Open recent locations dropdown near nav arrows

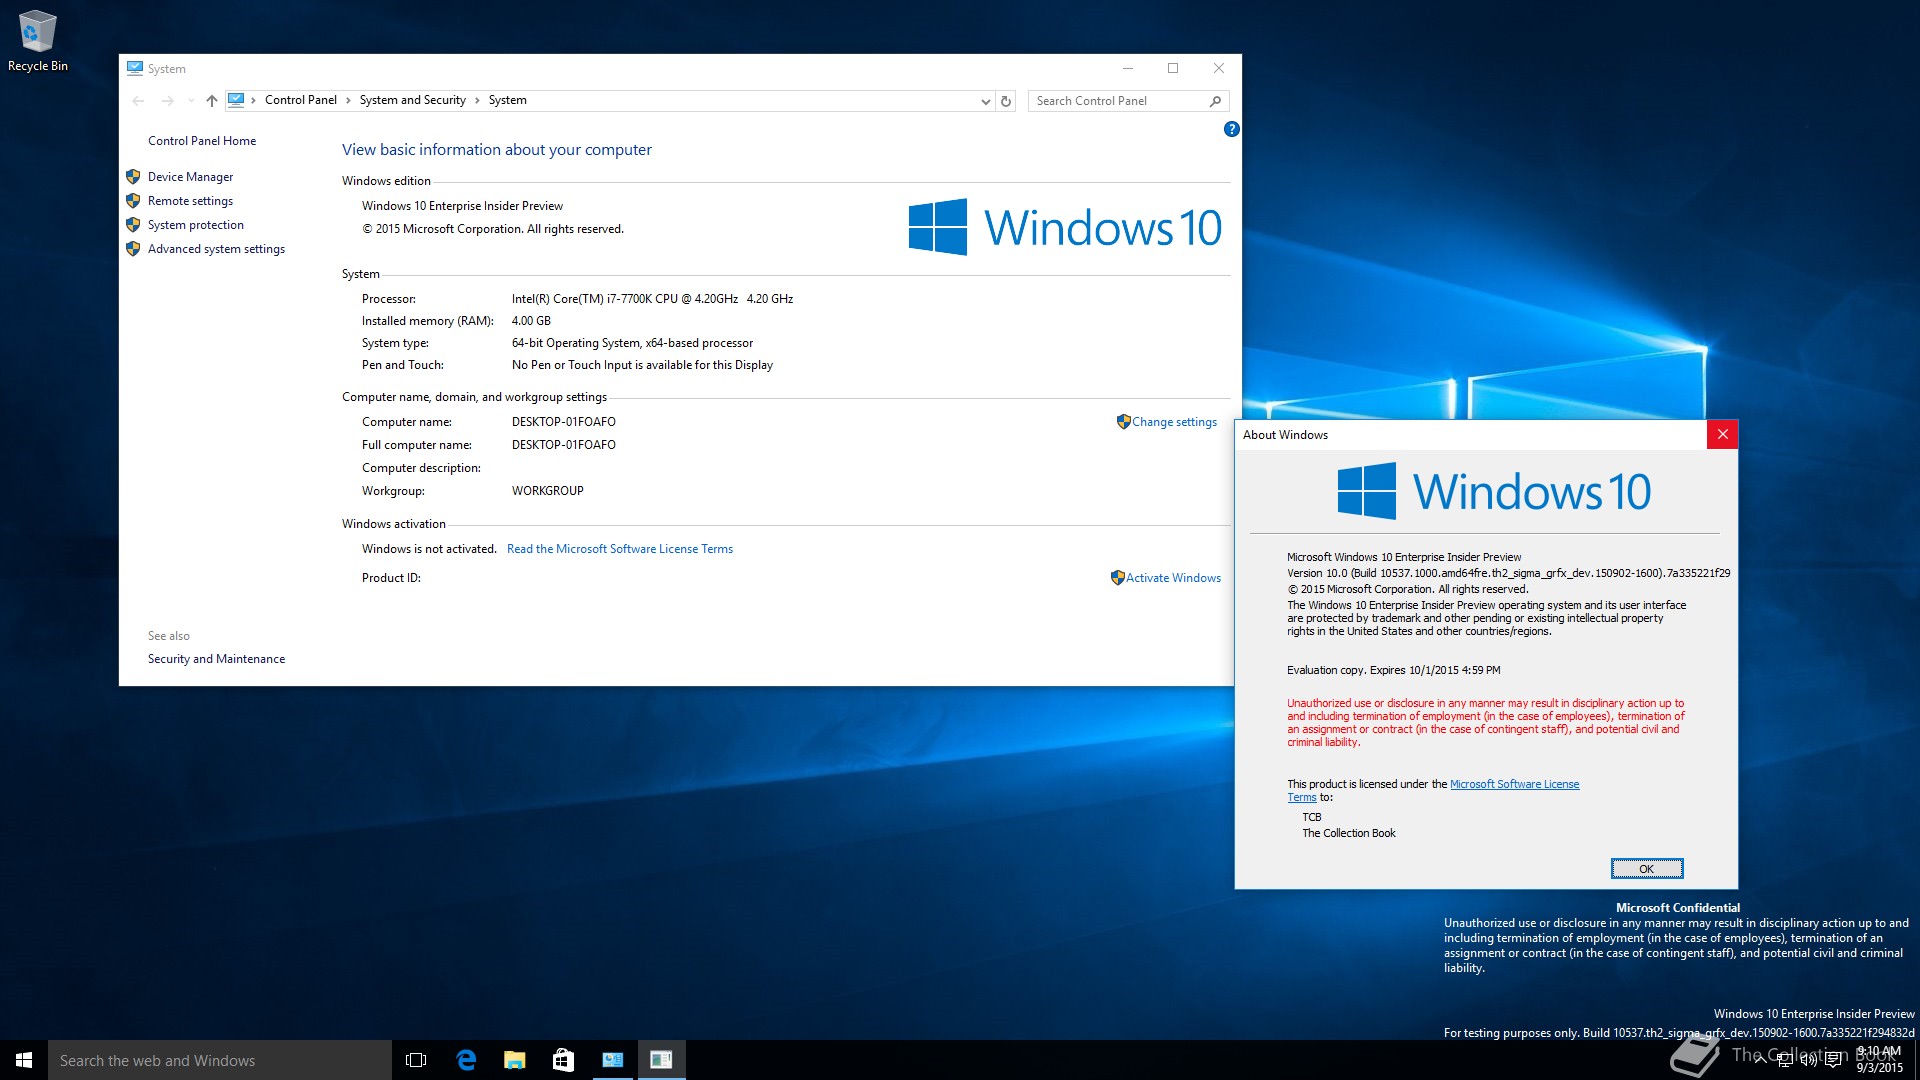(191, 101)
